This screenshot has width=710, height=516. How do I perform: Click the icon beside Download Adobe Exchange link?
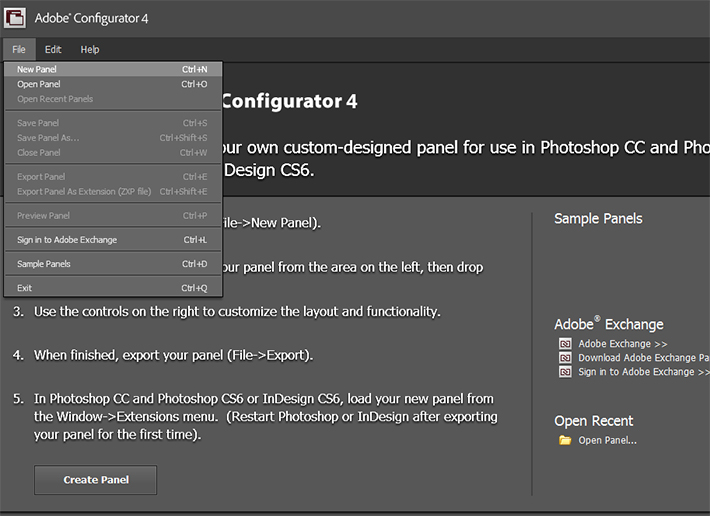(x=565, y=358)
